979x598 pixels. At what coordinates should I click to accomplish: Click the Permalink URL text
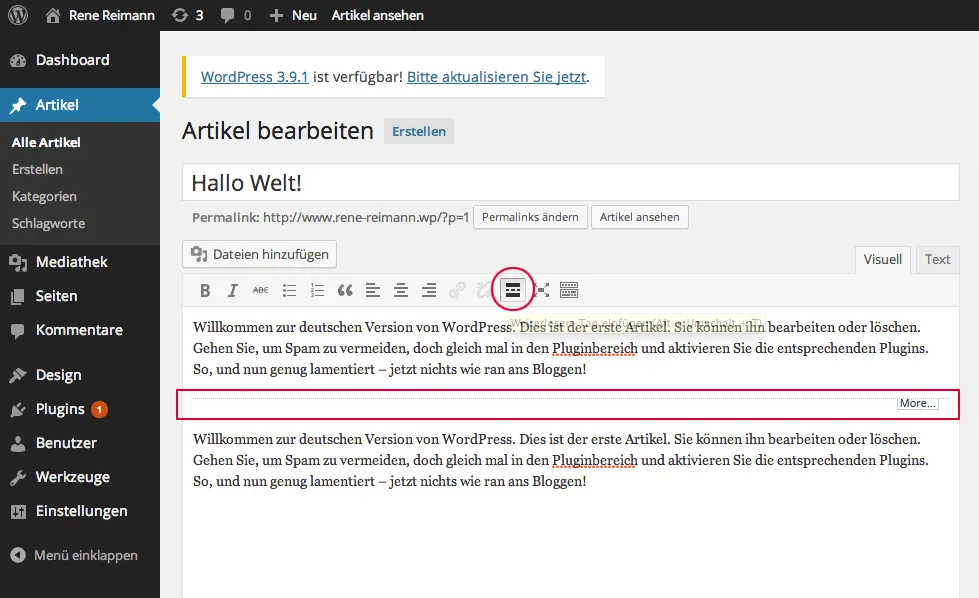click(365, 217)
